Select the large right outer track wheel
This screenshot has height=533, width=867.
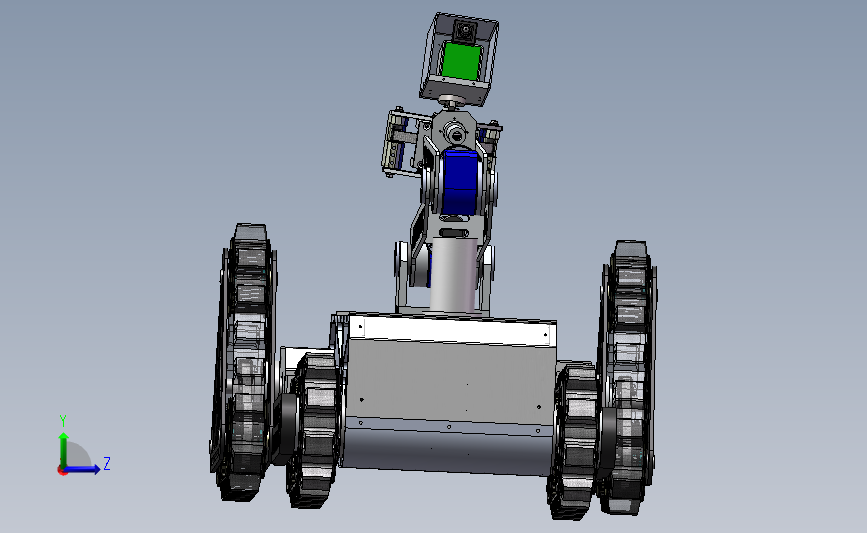point(628,378)
